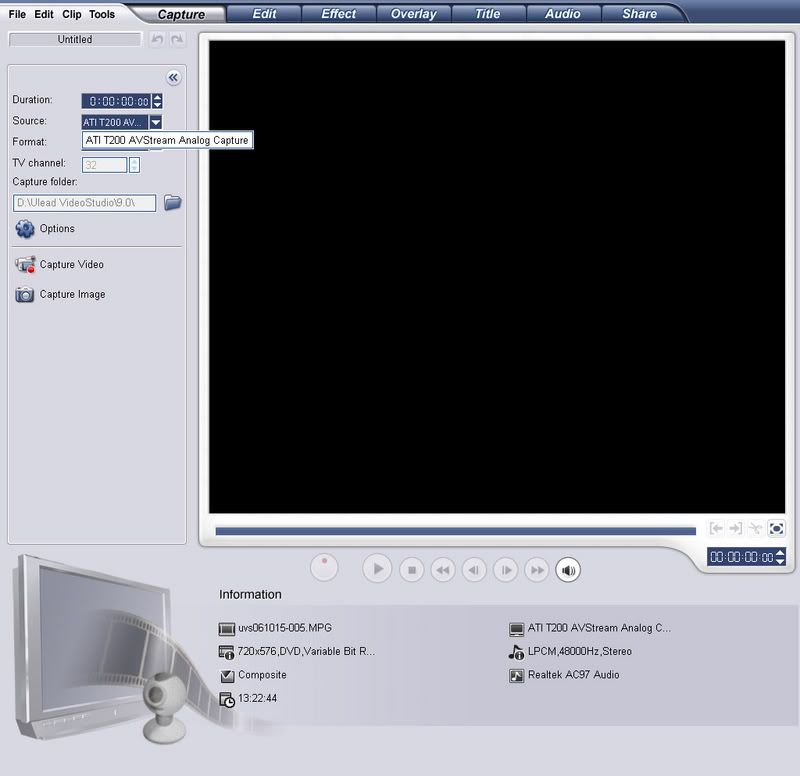
Task: Click the TV channel number field
Action: click(104, 165)
